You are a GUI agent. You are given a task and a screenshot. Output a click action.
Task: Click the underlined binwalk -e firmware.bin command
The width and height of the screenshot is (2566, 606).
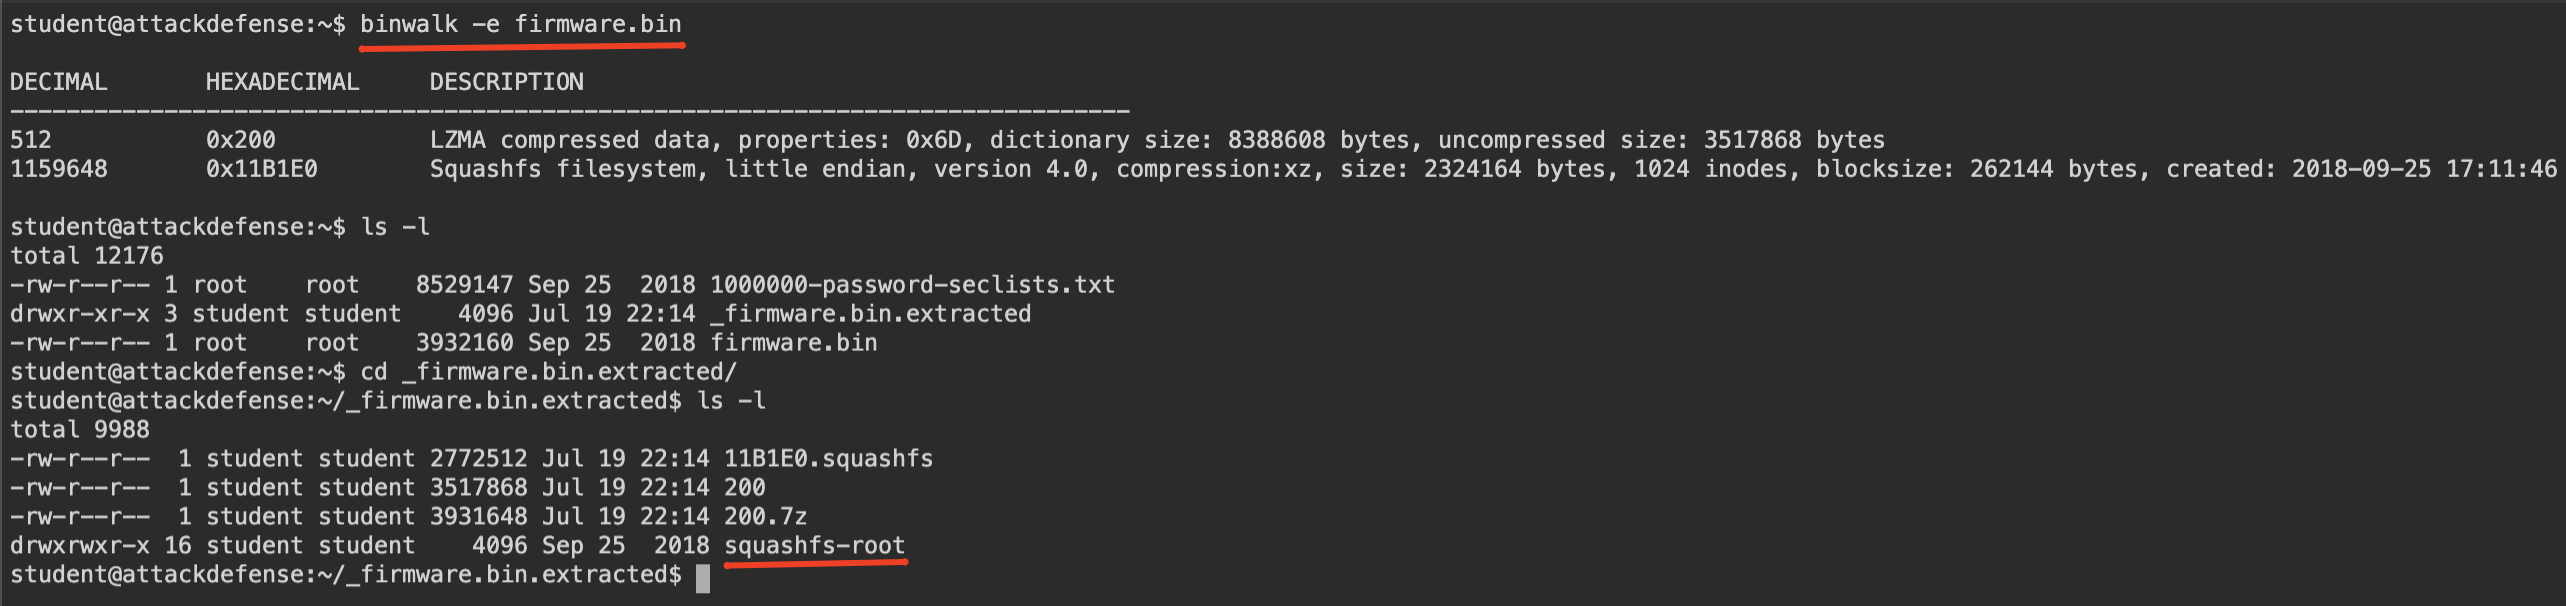(x=520, y=24)
